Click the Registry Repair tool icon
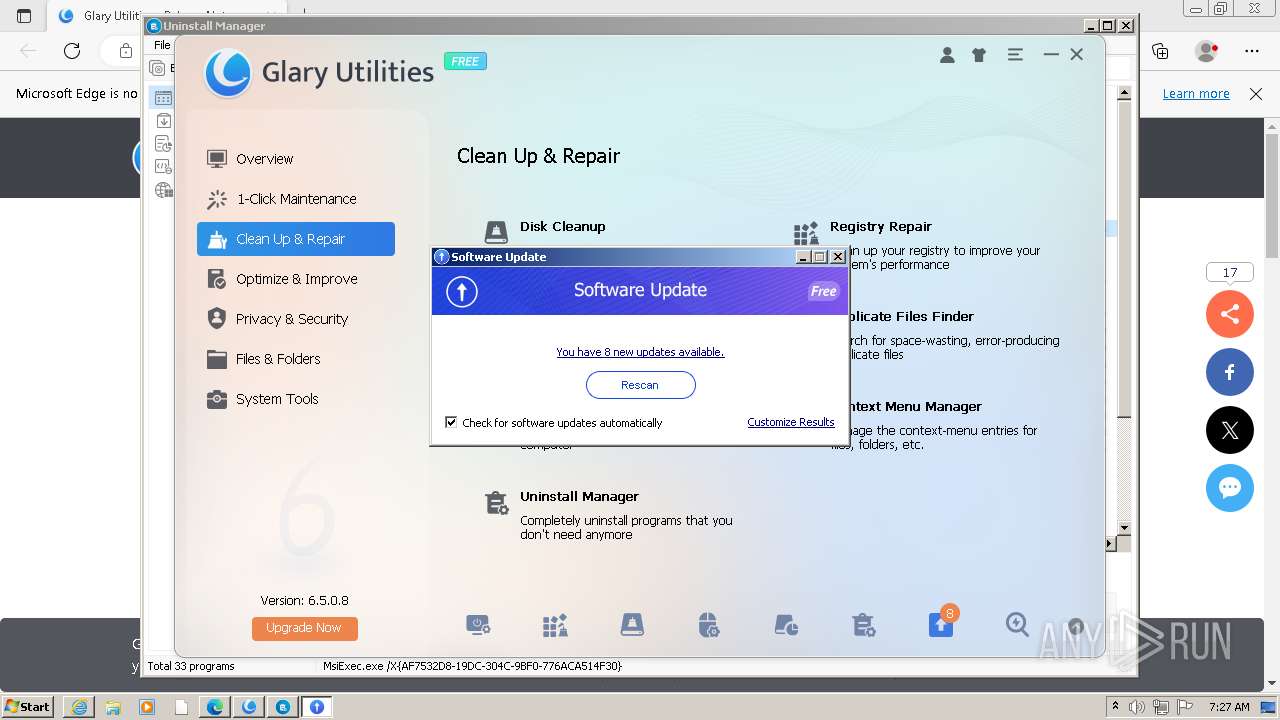This screenshot has height=720, width=1280. point(806,234)
